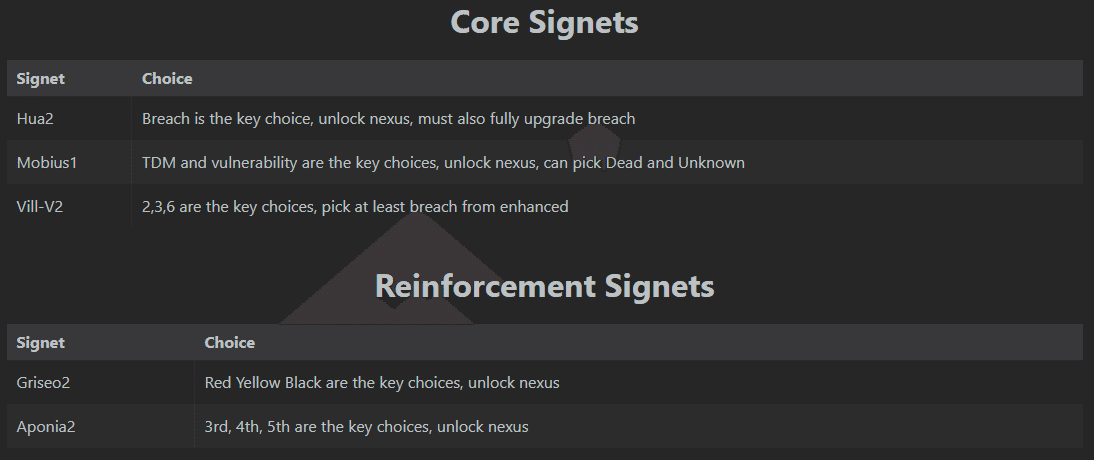Click the Vill-V2 choice text about 2,3,6
The image size is (1094, 460).
pyautogui.click(x=355, y=207)
